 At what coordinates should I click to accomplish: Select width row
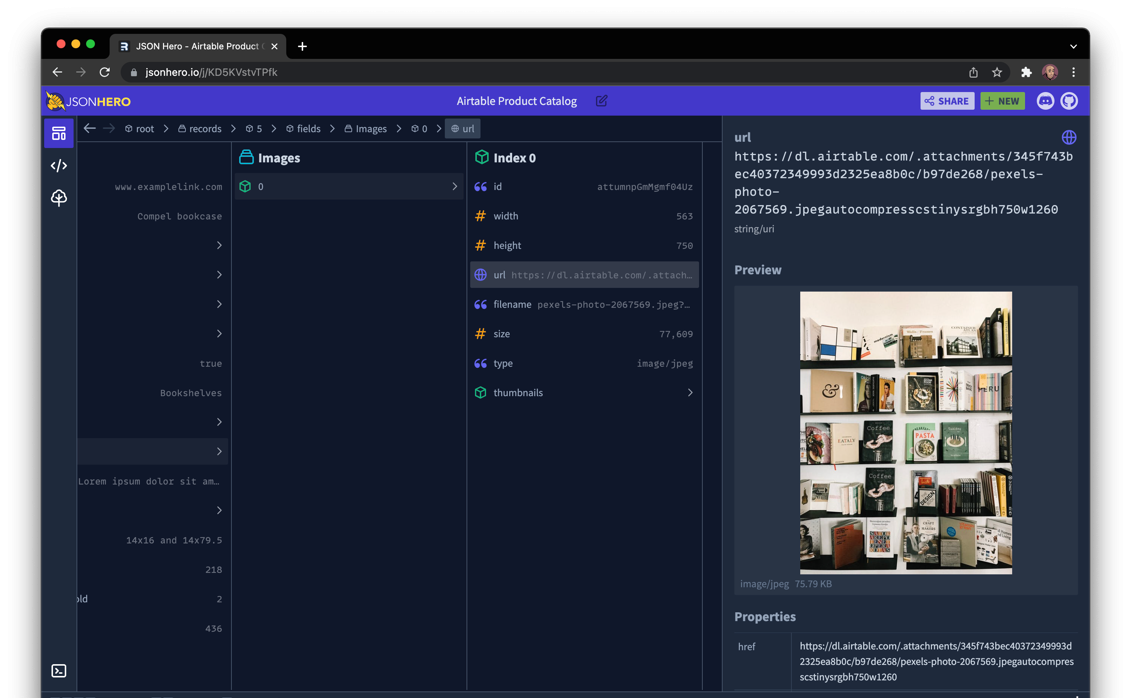point(584,216)
